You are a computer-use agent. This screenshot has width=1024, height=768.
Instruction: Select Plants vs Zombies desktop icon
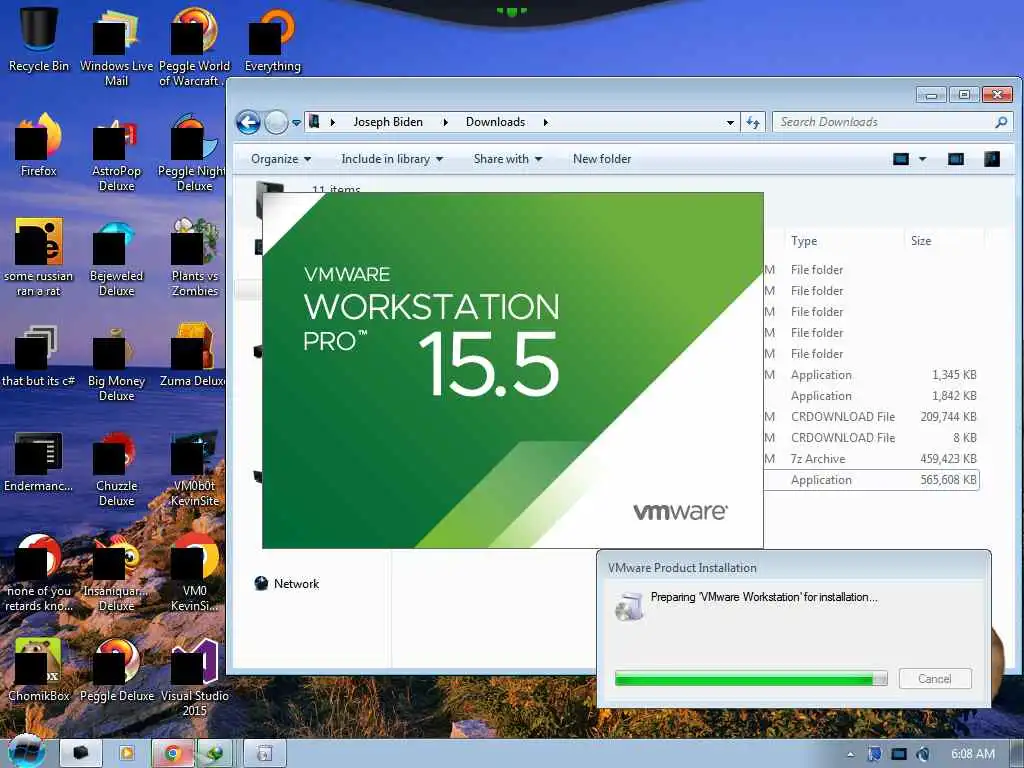pos(194,258)
